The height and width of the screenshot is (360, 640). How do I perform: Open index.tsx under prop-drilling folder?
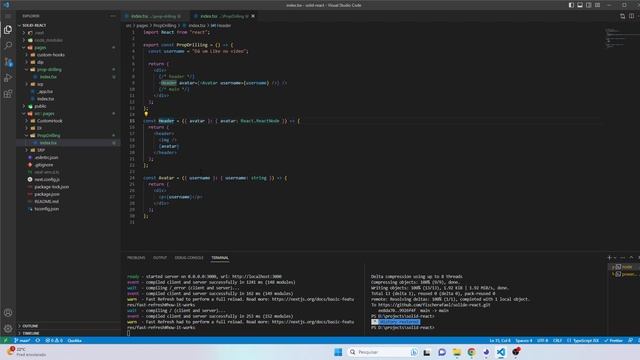point(69,77)
